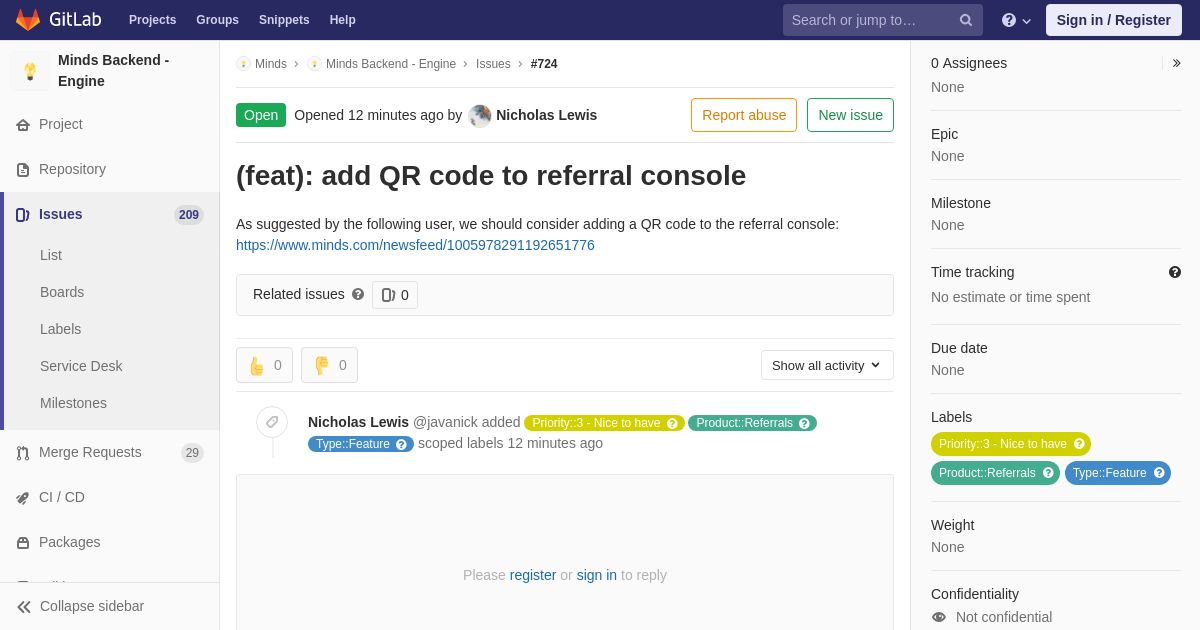Click the Issues breadcrumb link
This screenshot has height=630, width=1200.
pyautogui.click(x=493, y=64)
